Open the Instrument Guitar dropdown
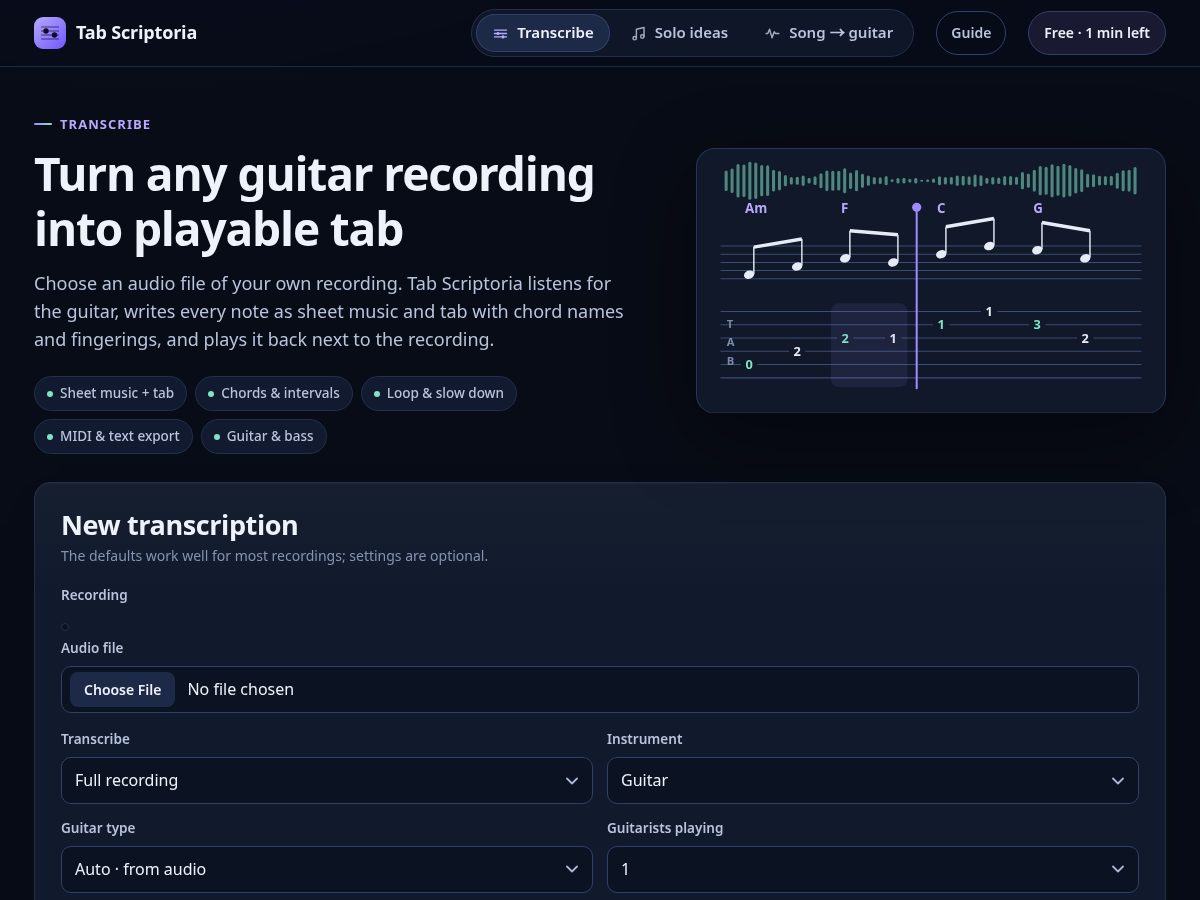This screenshot has width=1200, height=900. [873, 780]
